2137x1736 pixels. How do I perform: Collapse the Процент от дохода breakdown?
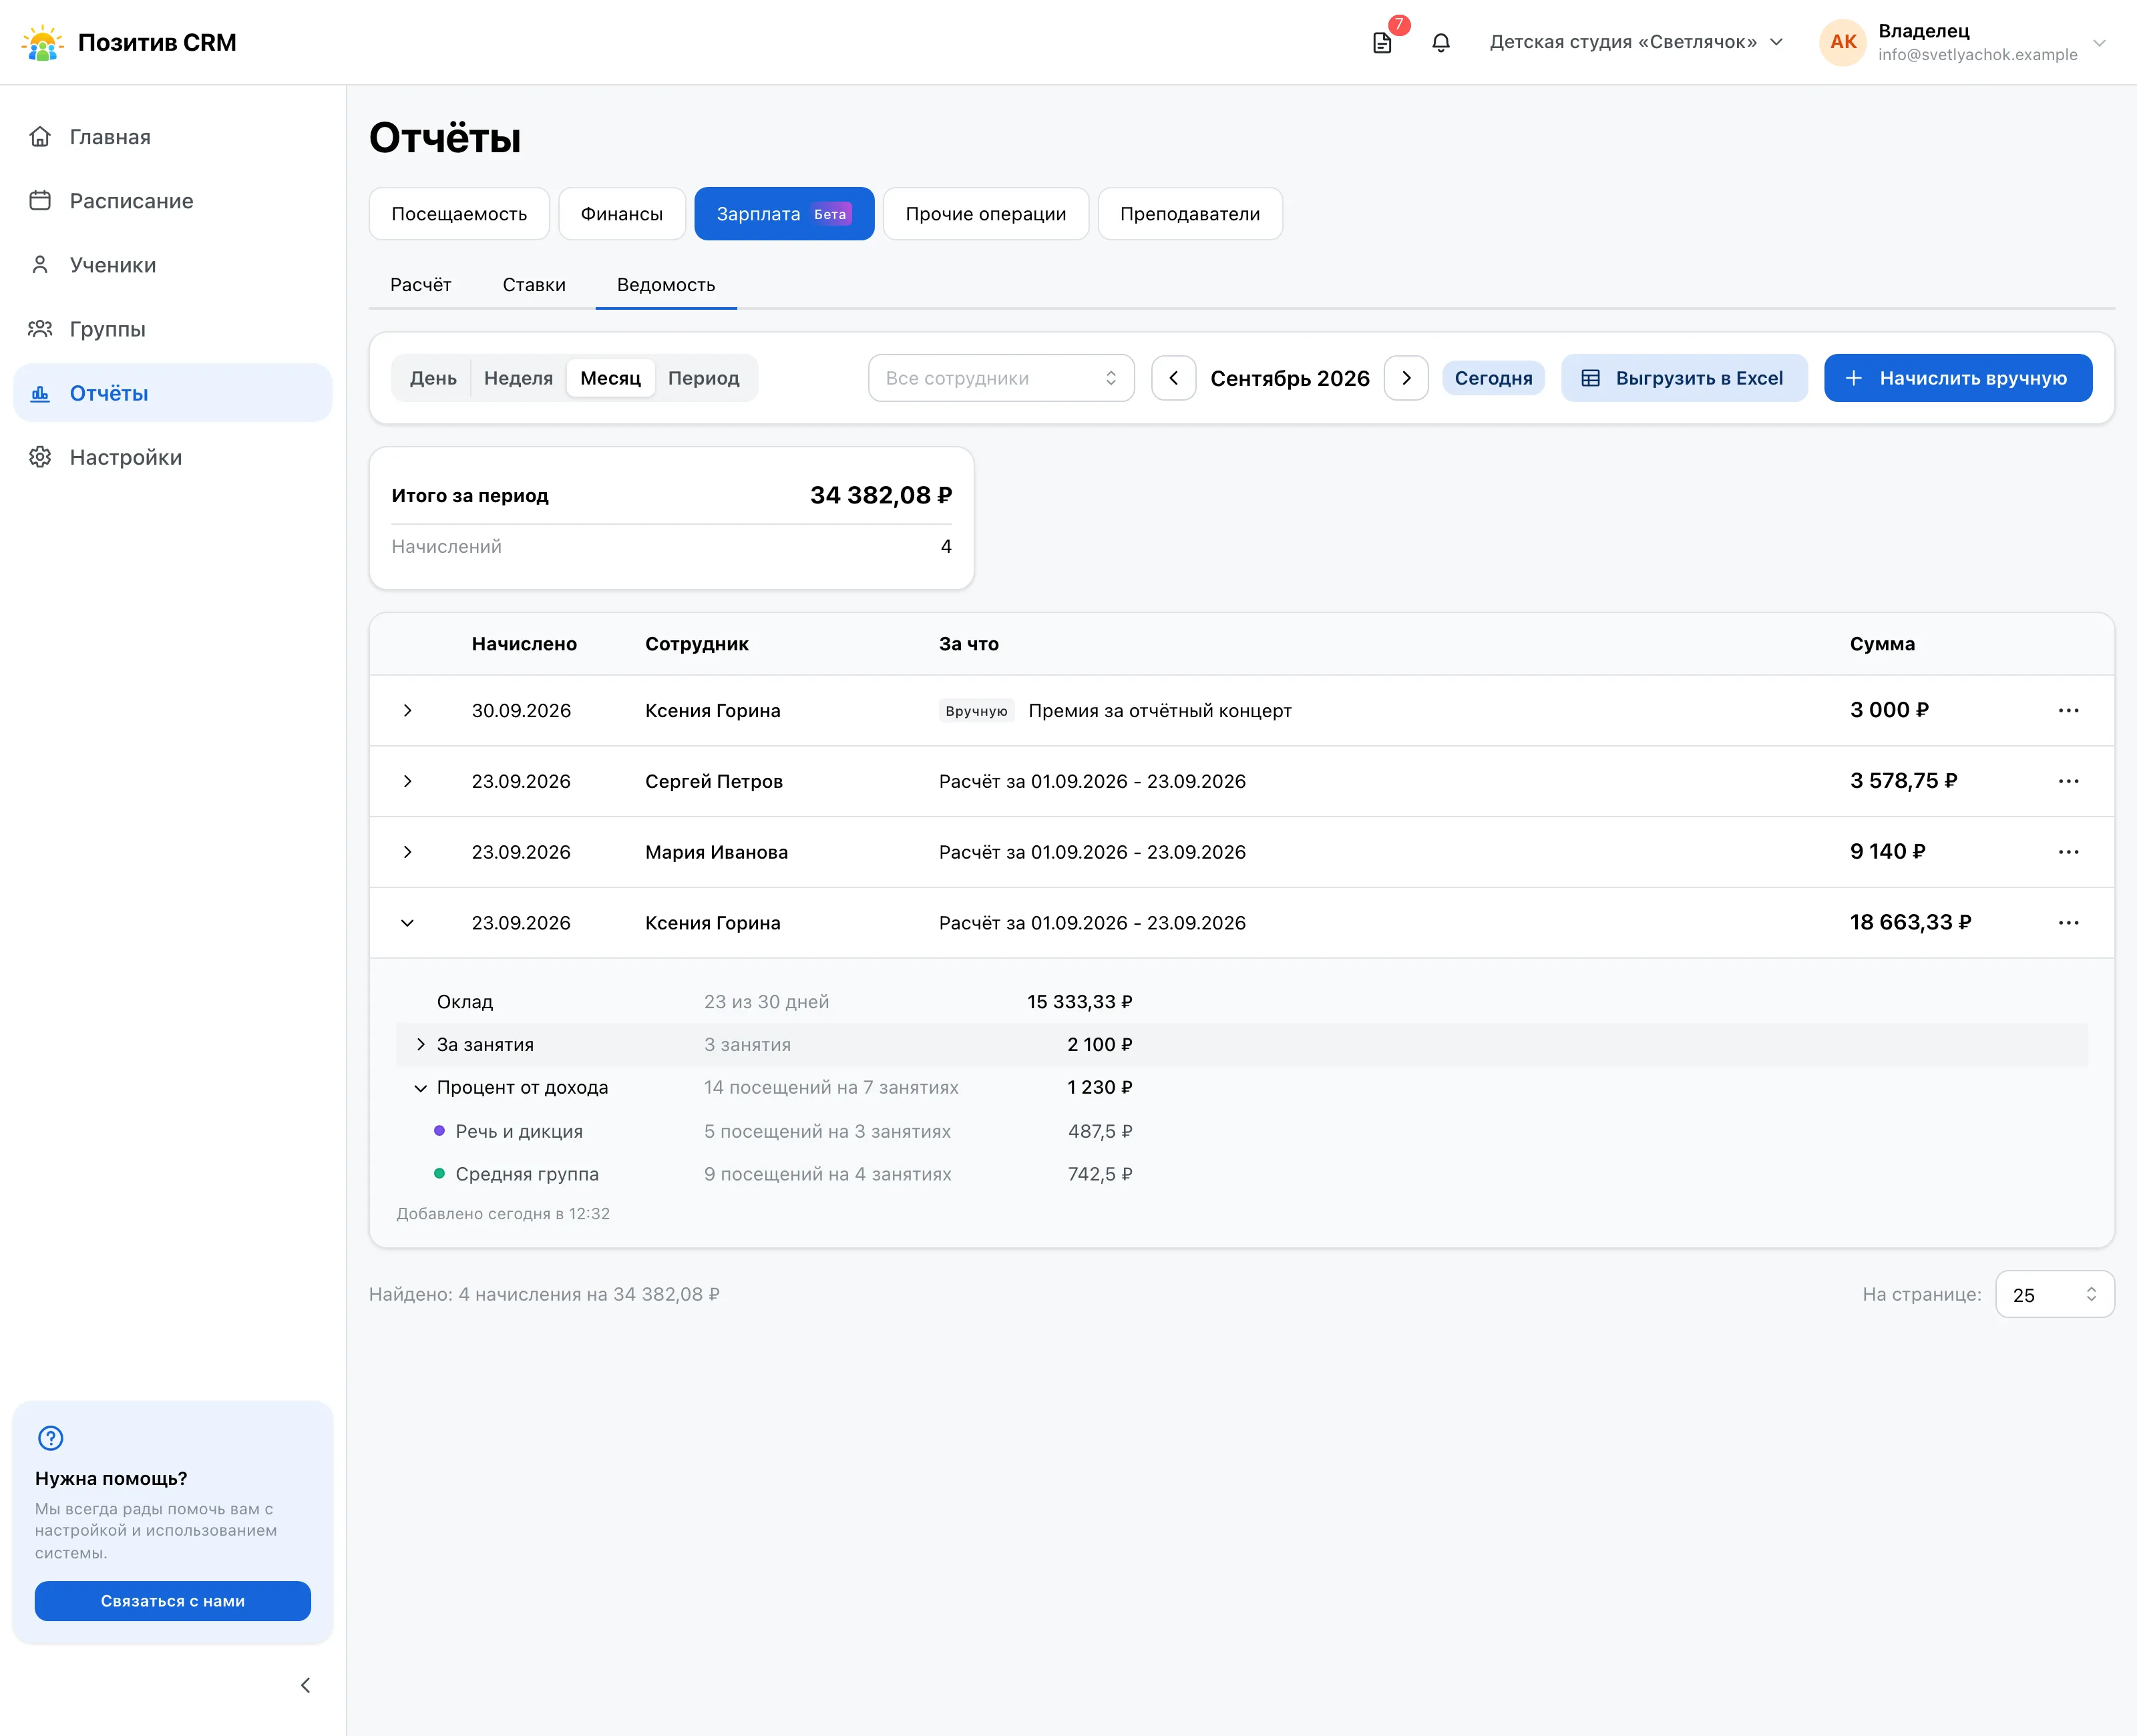point(420,1088)
